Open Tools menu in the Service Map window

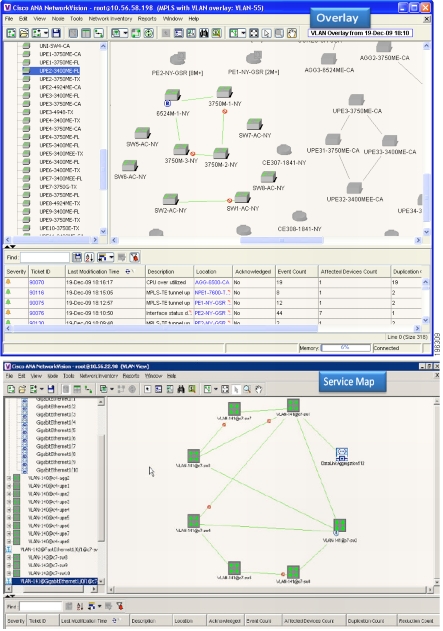[x=68, y=376]
